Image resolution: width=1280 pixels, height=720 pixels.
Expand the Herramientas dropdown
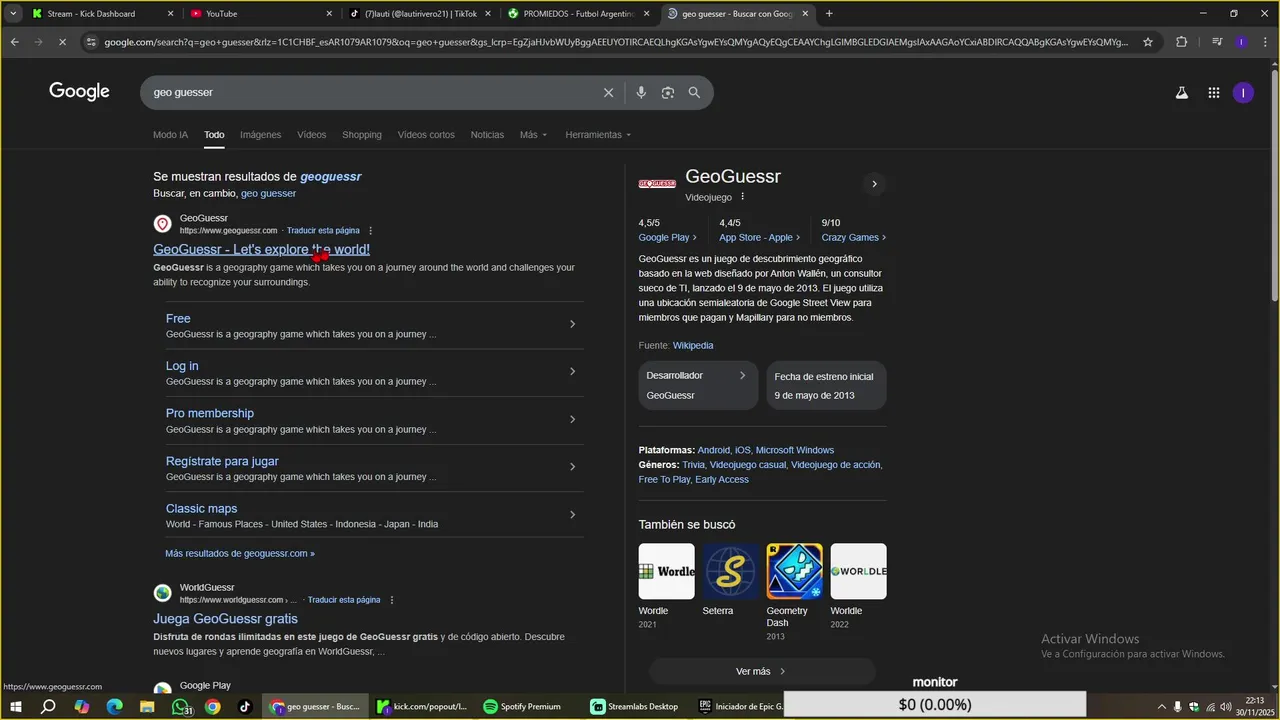[x=598, y=135]
